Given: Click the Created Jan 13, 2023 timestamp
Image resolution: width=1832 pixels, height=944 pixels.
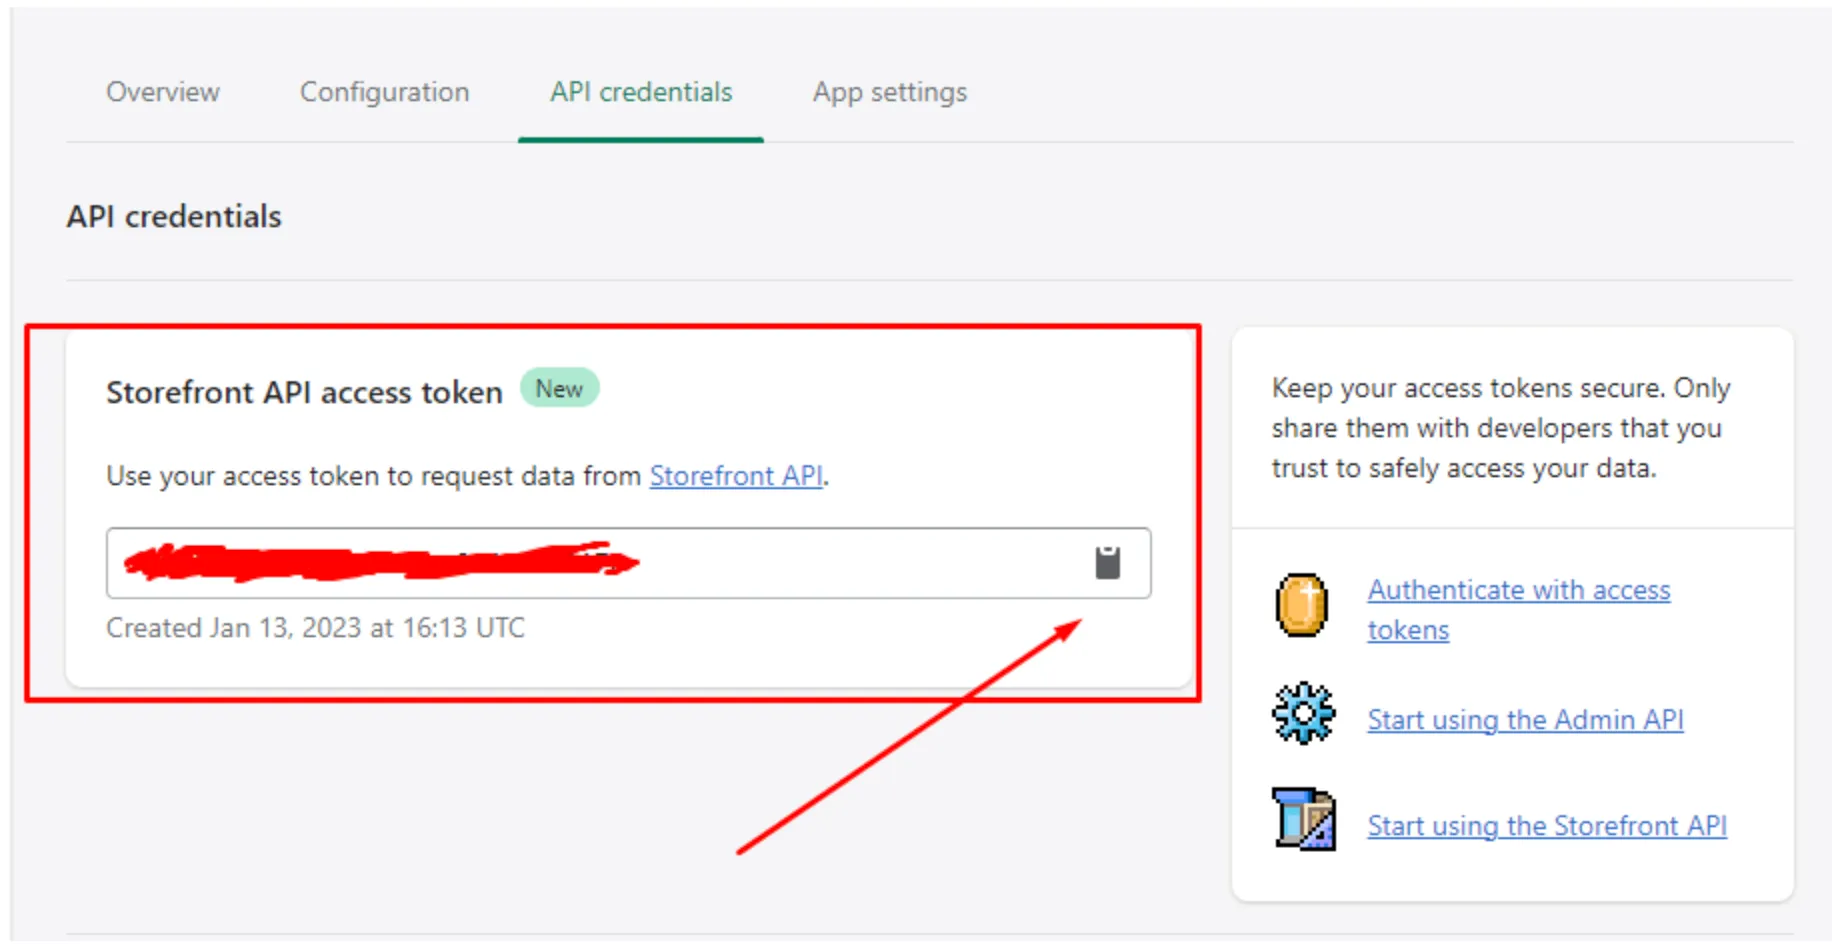Looking at the screenshot, I should click(x=315, y=628).
